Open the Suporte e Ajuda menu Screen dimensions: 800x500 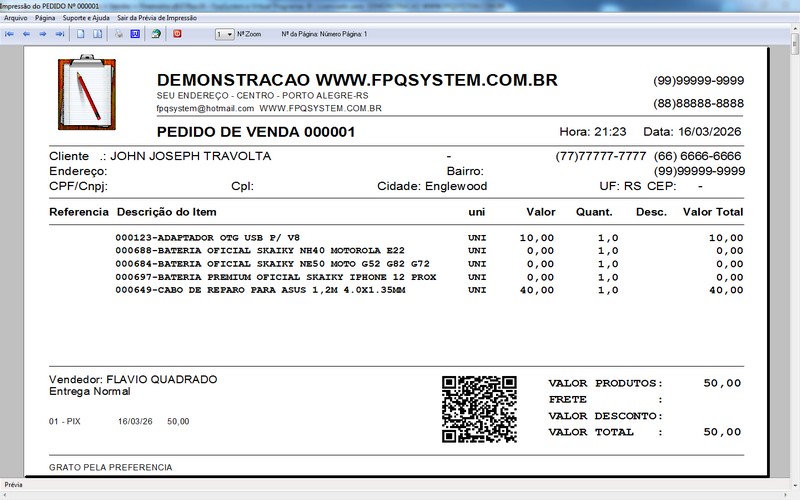click(86, 18)
